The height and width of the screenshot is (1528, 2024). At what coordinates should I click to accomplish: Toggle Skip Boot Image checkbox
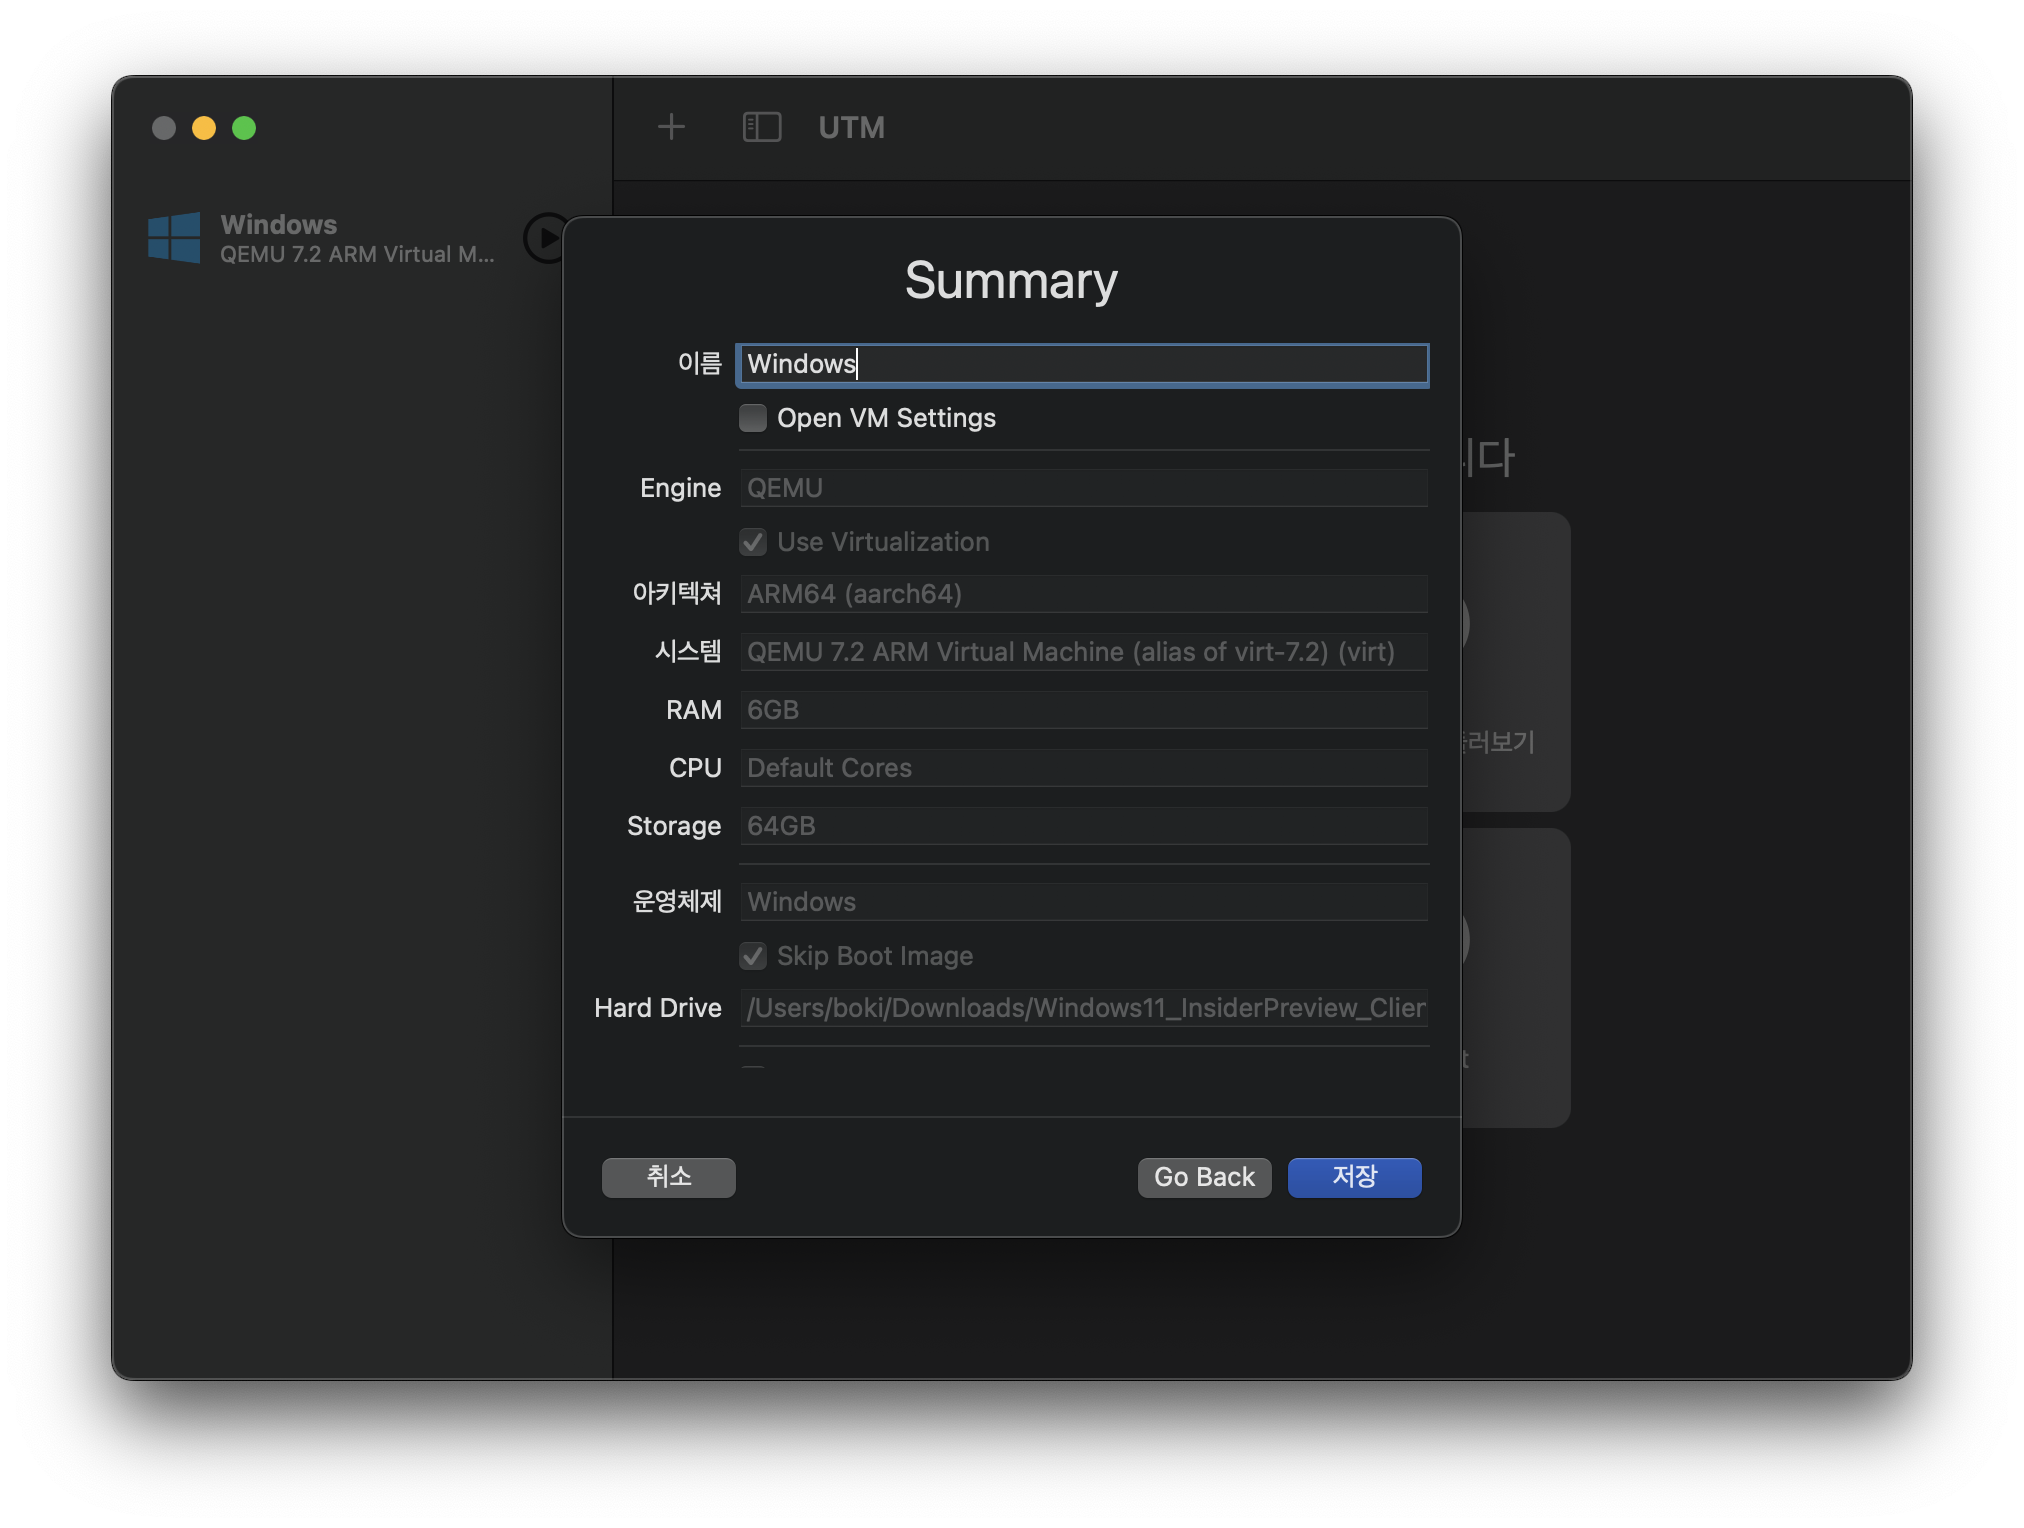click(753, 956)
